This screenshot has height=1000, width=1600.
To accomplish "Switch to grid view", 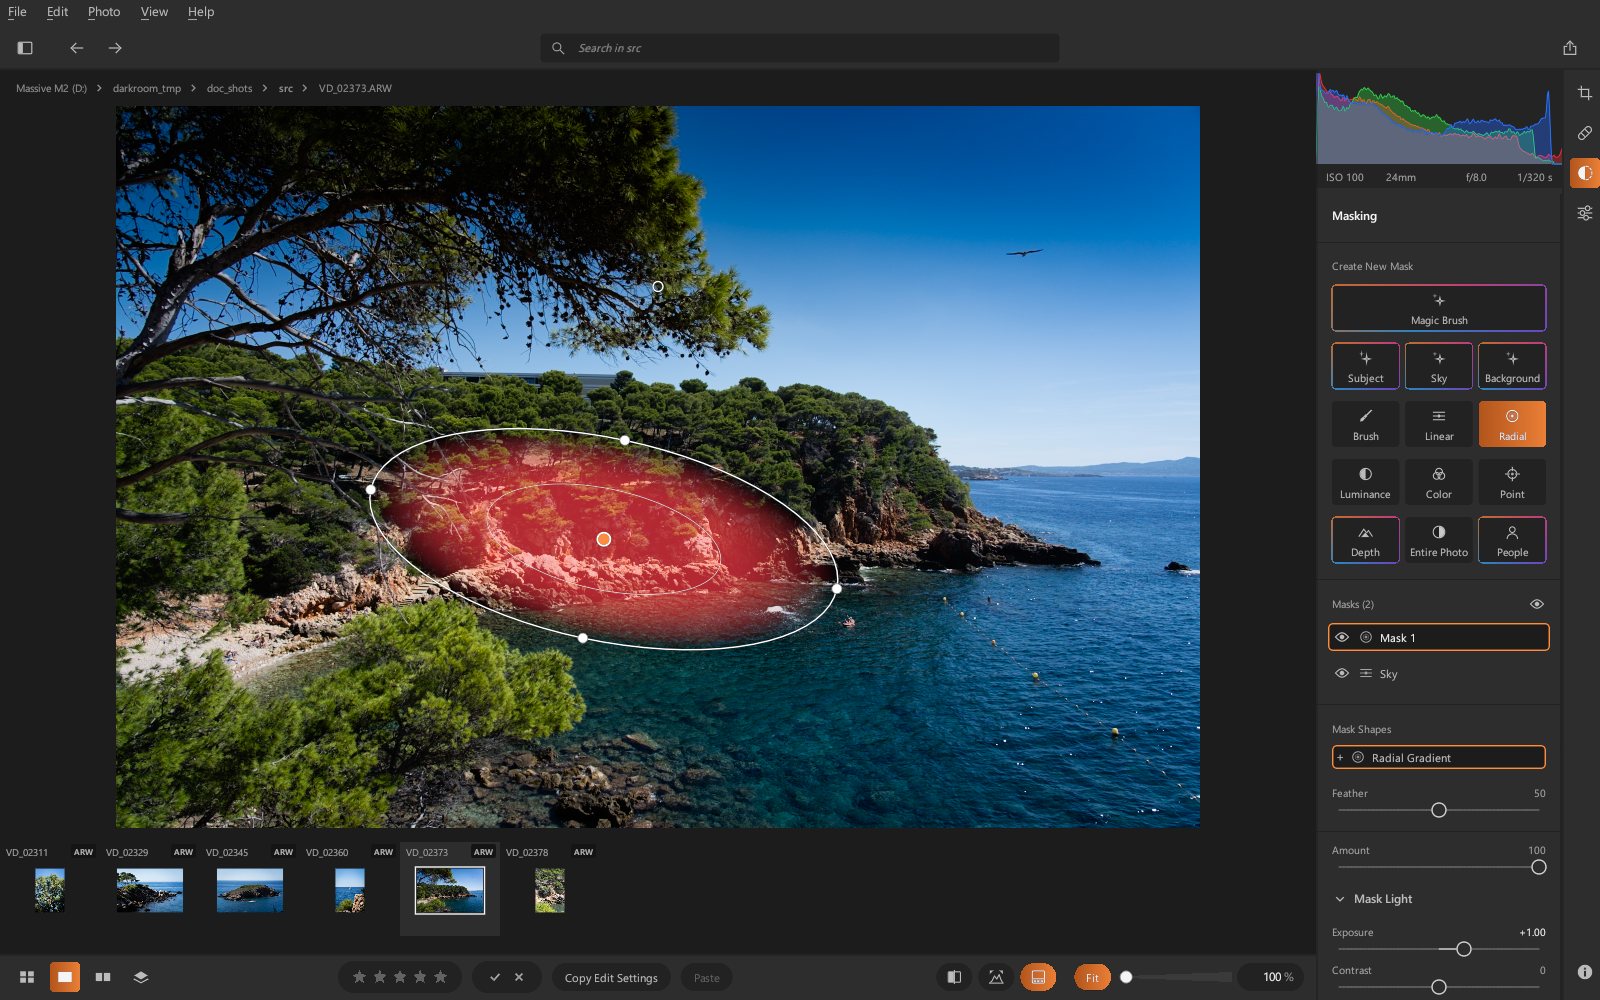I will (x=27, y=977).
